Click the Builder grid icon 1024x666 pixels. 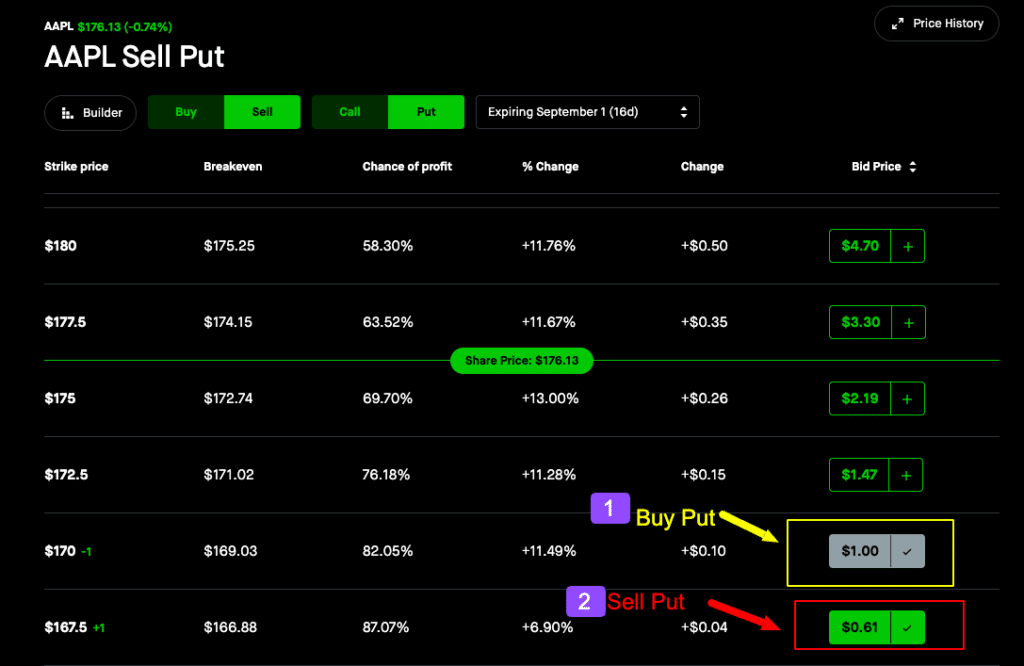pos(68,113)
